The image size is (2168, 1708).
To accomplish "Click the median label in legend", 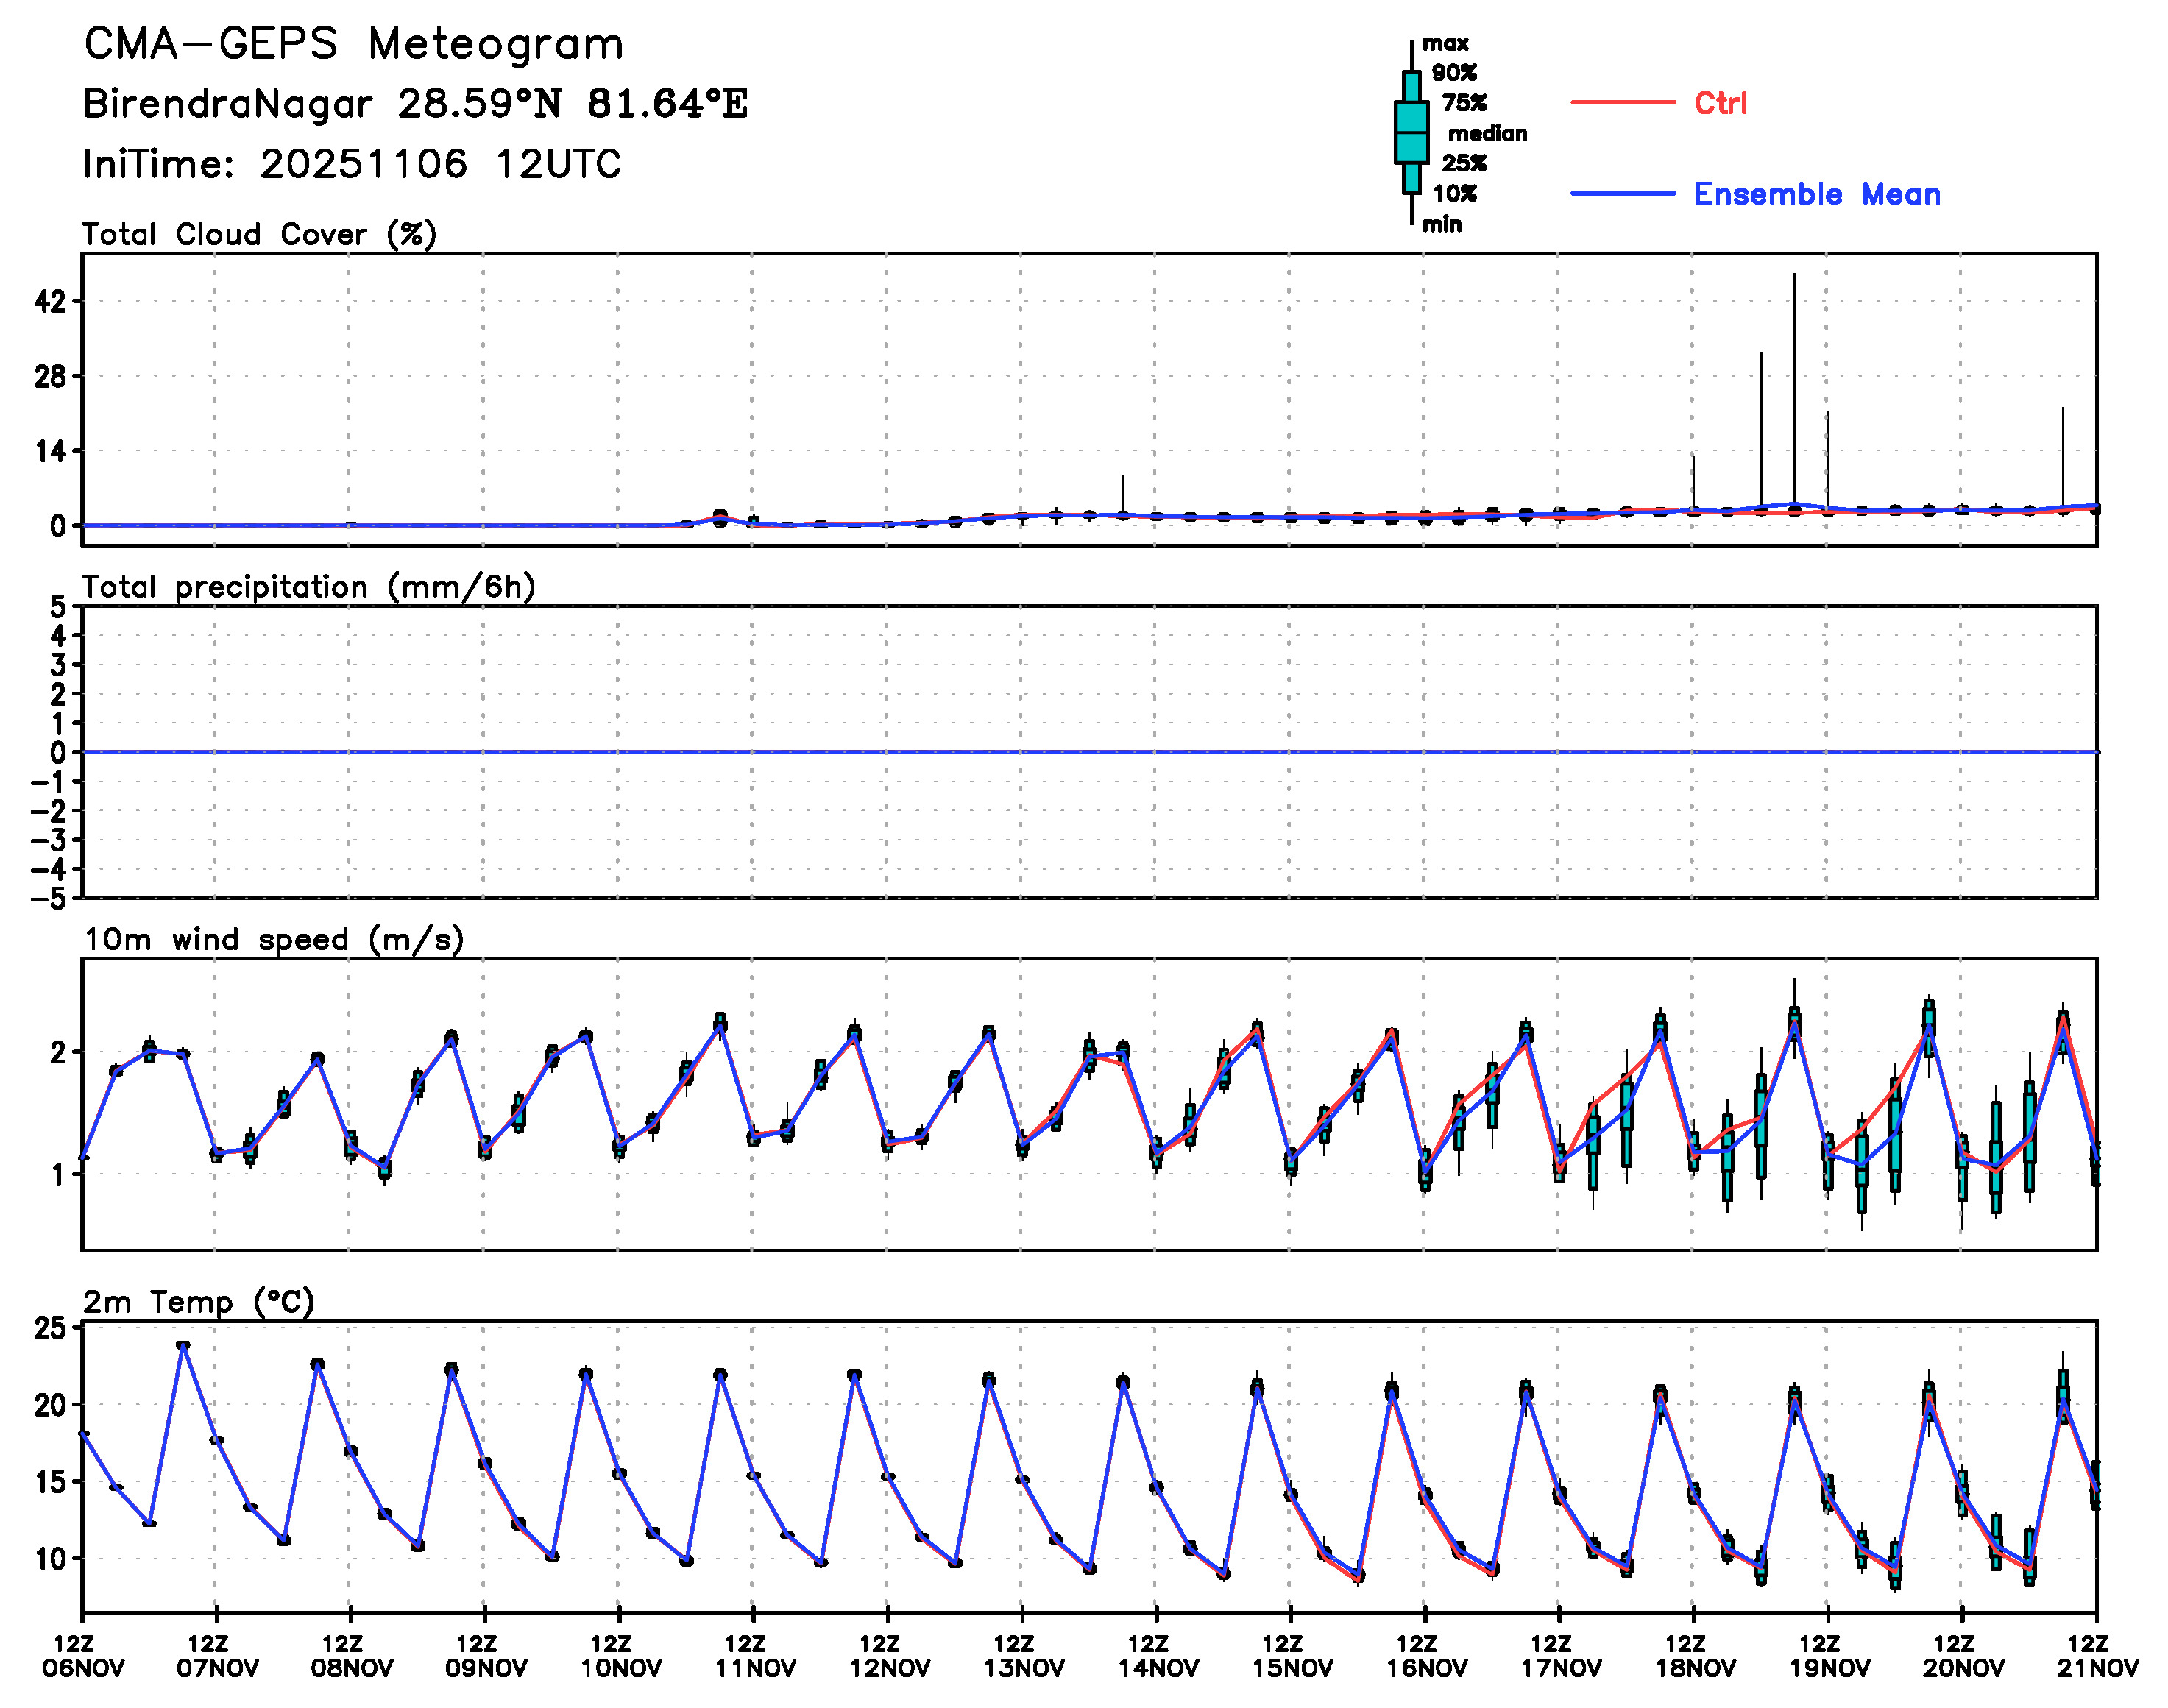I will (1487, 133).
